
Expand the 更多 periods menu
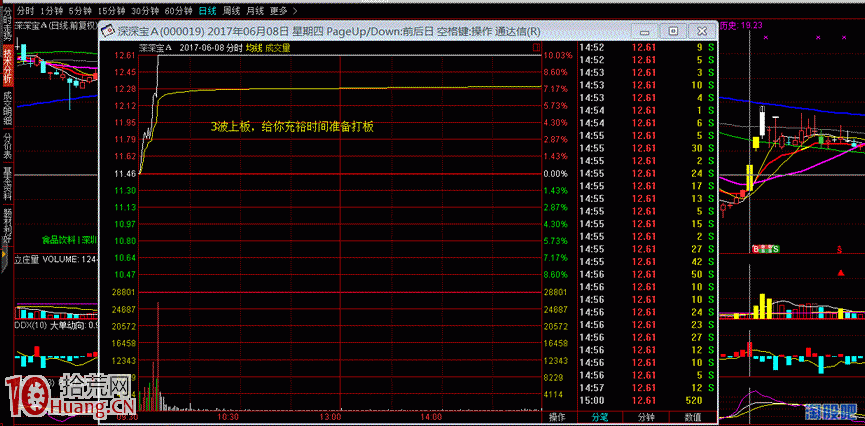pos(280,10)
